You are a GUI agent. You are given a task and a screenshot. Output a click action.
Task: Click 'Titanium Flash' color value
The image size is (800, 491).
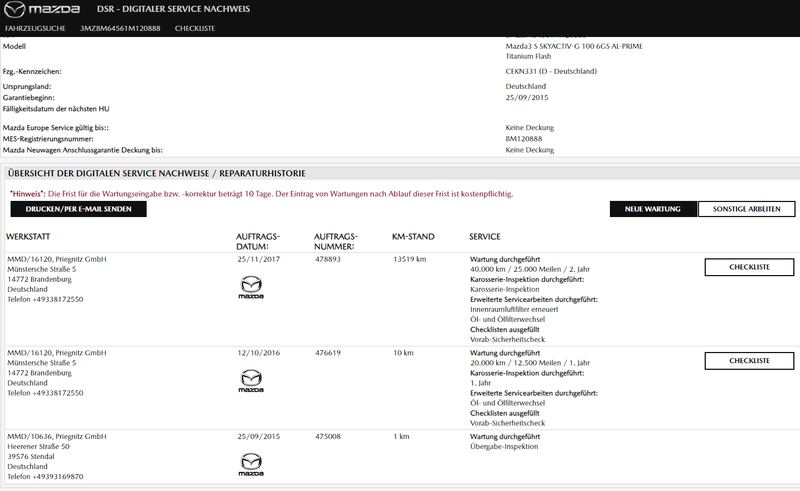point(528,57)
